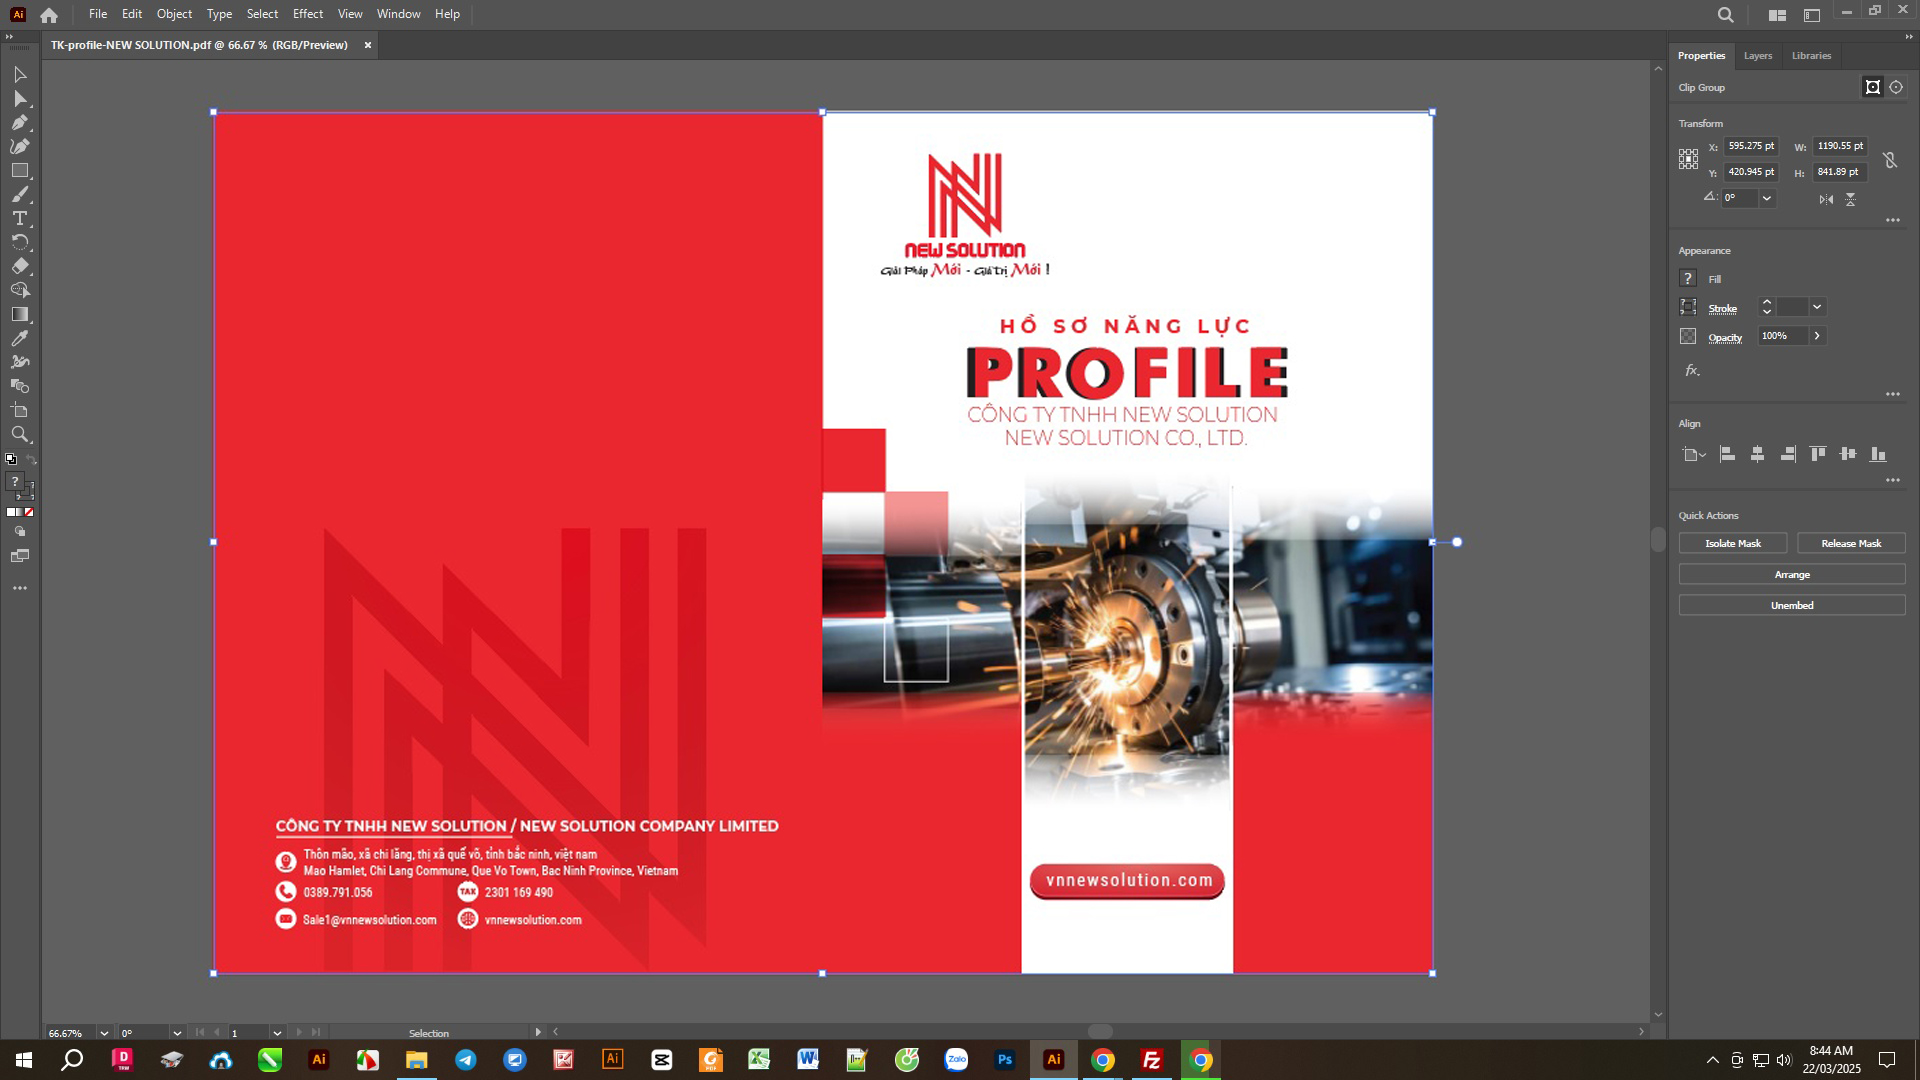Open the search icon in top bar
Image resolution: width=1920 pixels, height=1080 pixels.
point(1725,15)
